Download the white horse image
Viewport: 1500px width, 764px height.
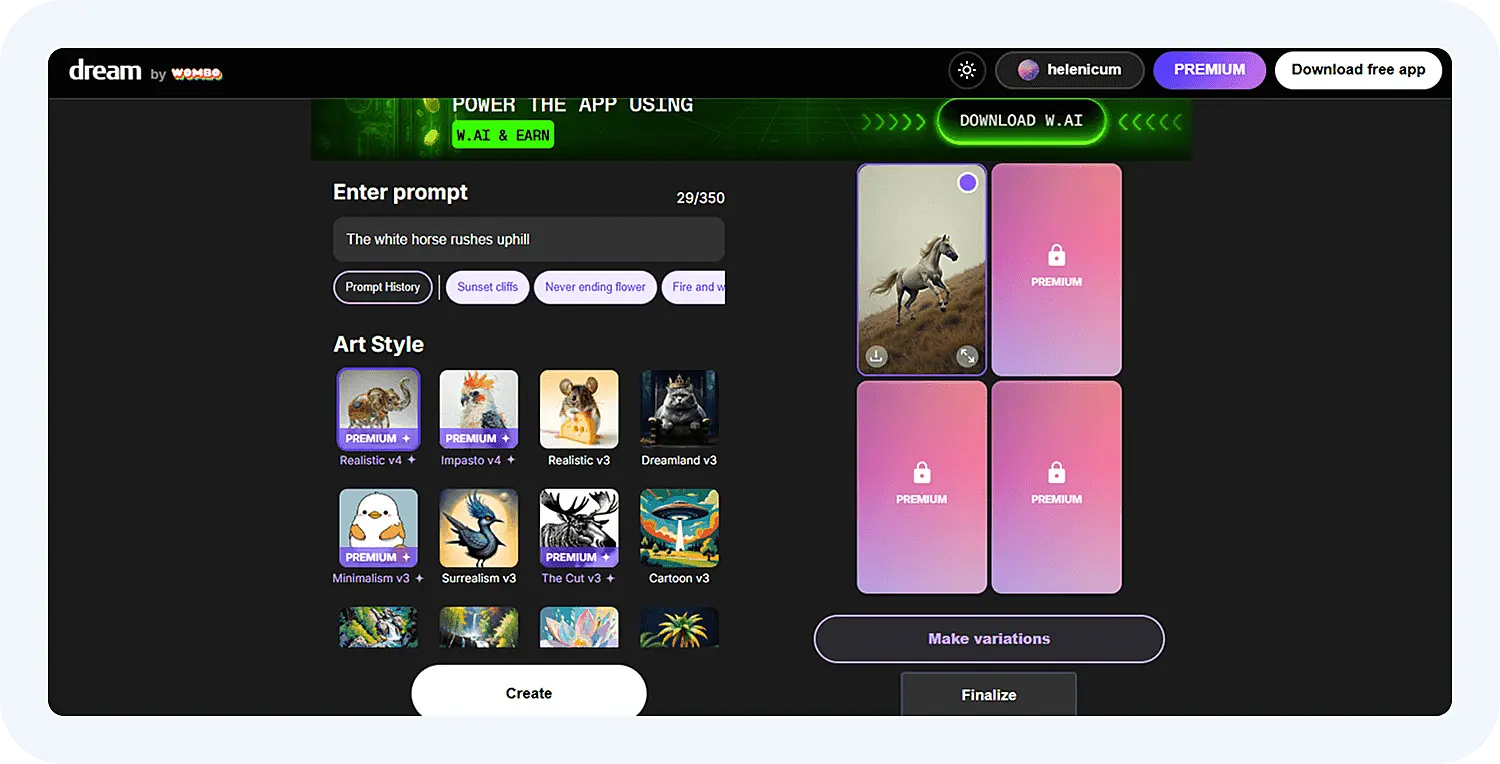click(x=876, y=356)
